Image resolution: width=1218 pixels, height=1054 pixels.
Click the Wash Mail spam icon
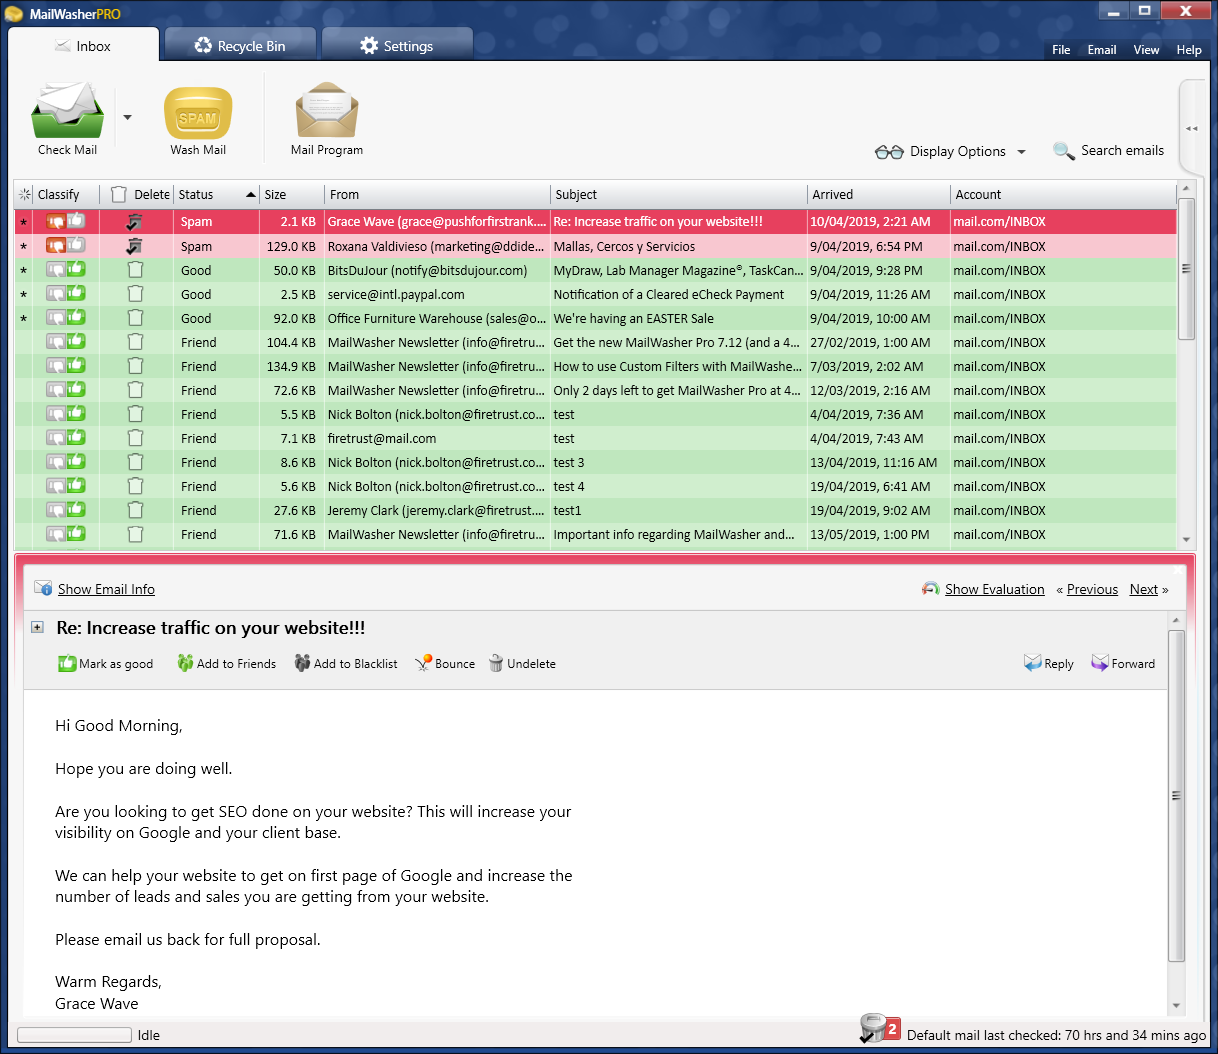[x=198, y=113]
